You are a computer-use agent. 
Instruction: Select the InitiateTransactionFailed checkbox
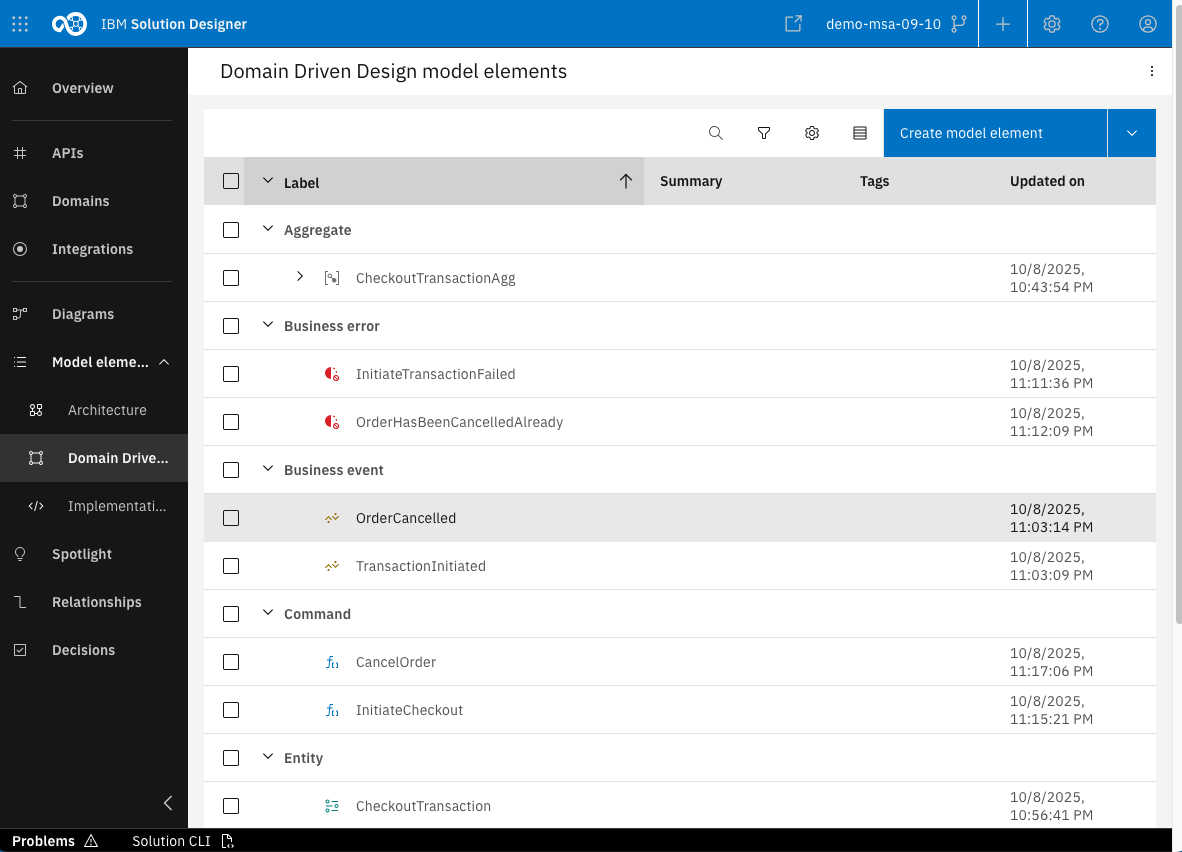231,374
